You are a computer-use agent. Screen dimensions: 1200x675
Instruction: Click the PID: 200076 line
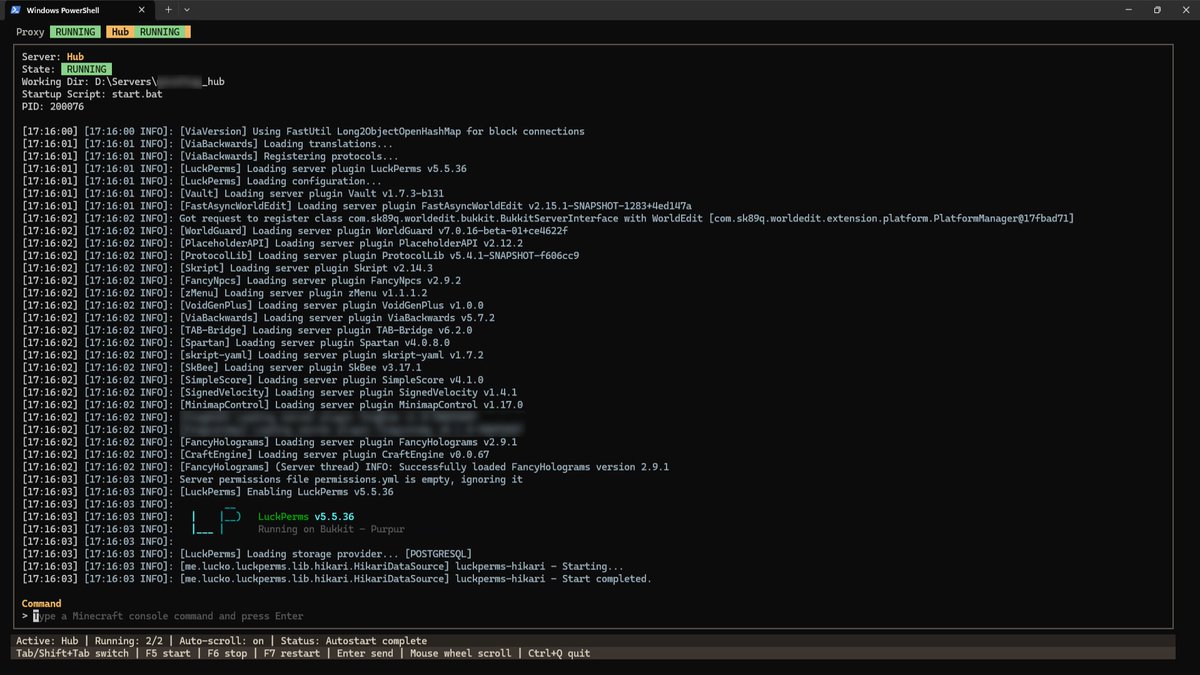tap(53, 105)
